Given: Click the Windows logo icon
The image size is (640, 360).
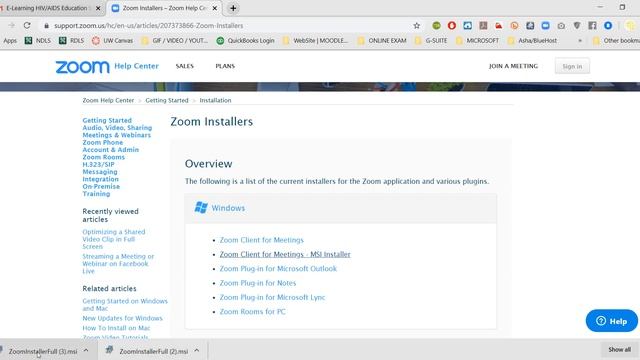Looking at the screenshot, I should (x=201, y=207).
